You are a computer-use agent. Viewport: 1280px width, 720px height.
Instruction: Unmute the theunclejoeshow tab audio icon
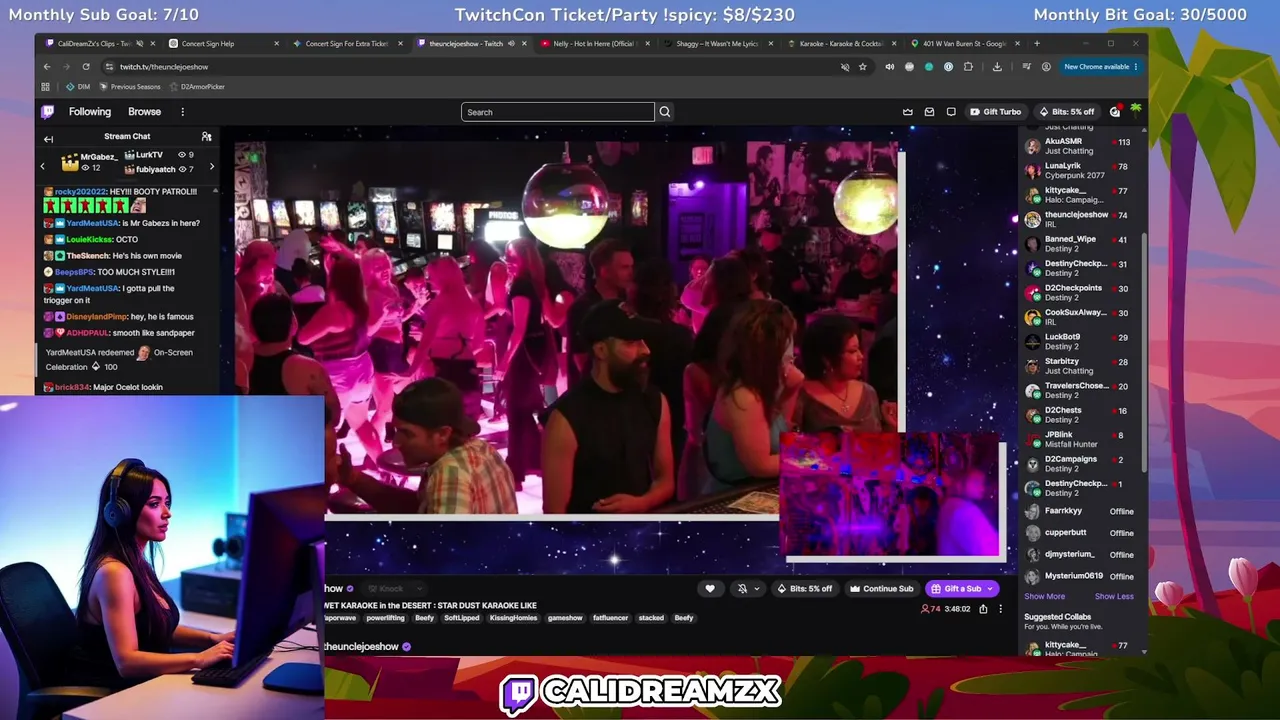[511, 44]
